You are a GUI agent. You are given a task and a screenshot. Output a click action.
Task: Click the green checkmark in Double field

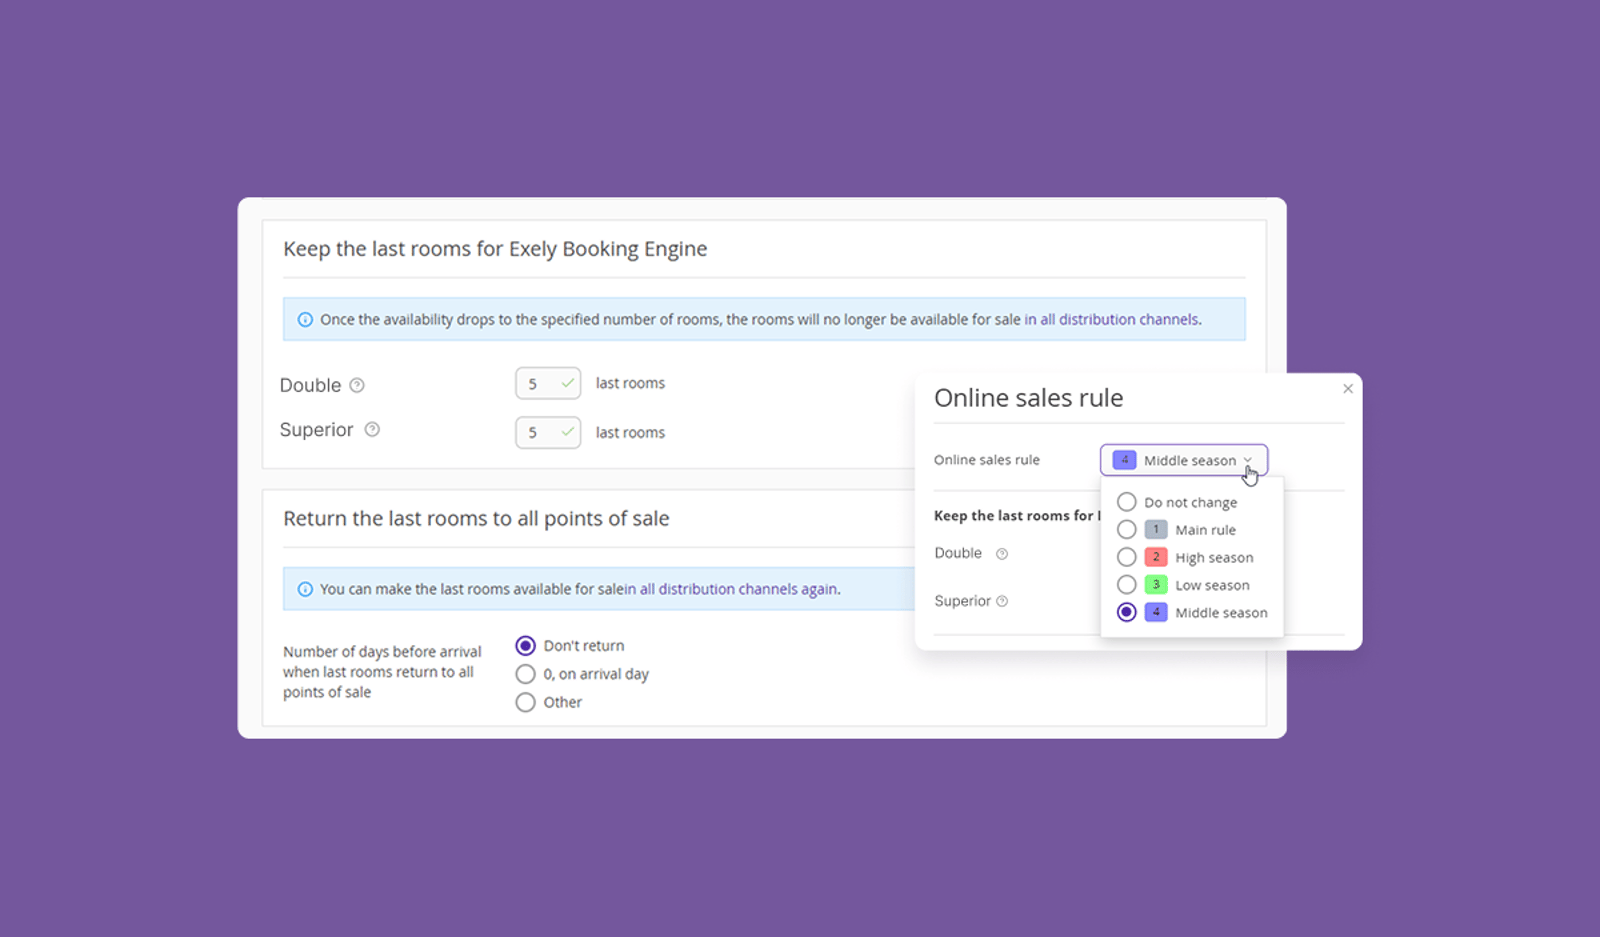coord(567,383)
